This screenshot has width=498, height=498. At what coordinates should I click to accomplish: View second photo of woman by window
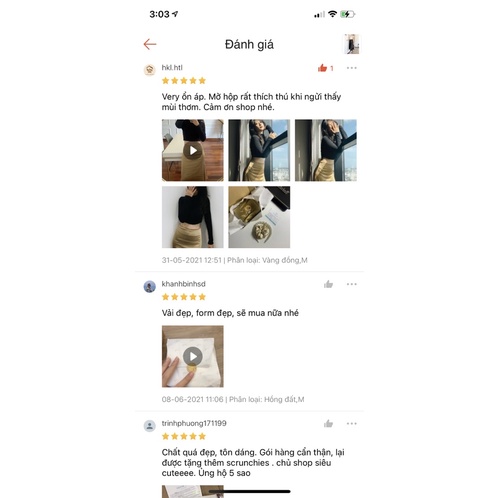(x=259, y=150)
